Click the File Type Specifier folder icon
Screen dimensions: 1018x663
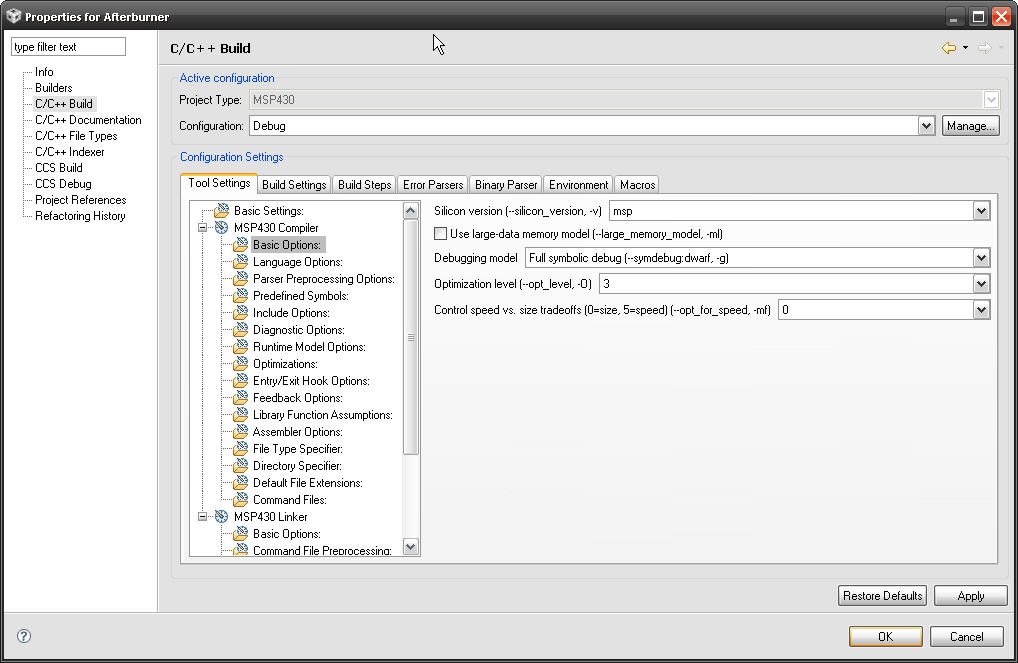click(x=240, y=448)
